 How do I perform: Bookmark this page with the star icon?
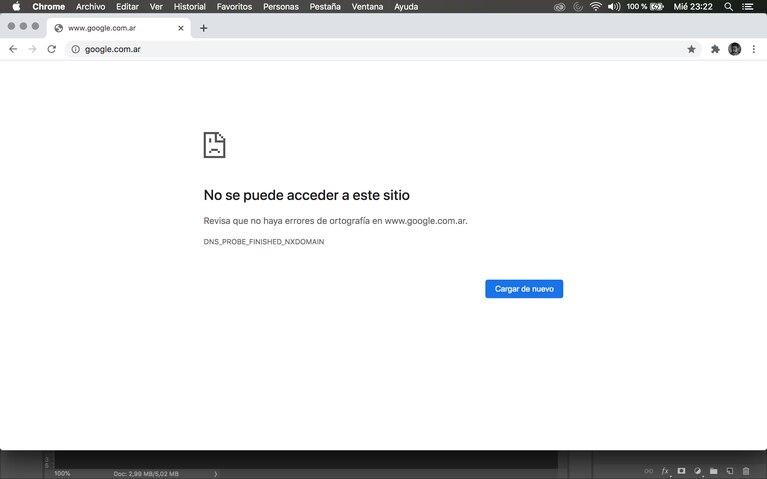(691, 49)
